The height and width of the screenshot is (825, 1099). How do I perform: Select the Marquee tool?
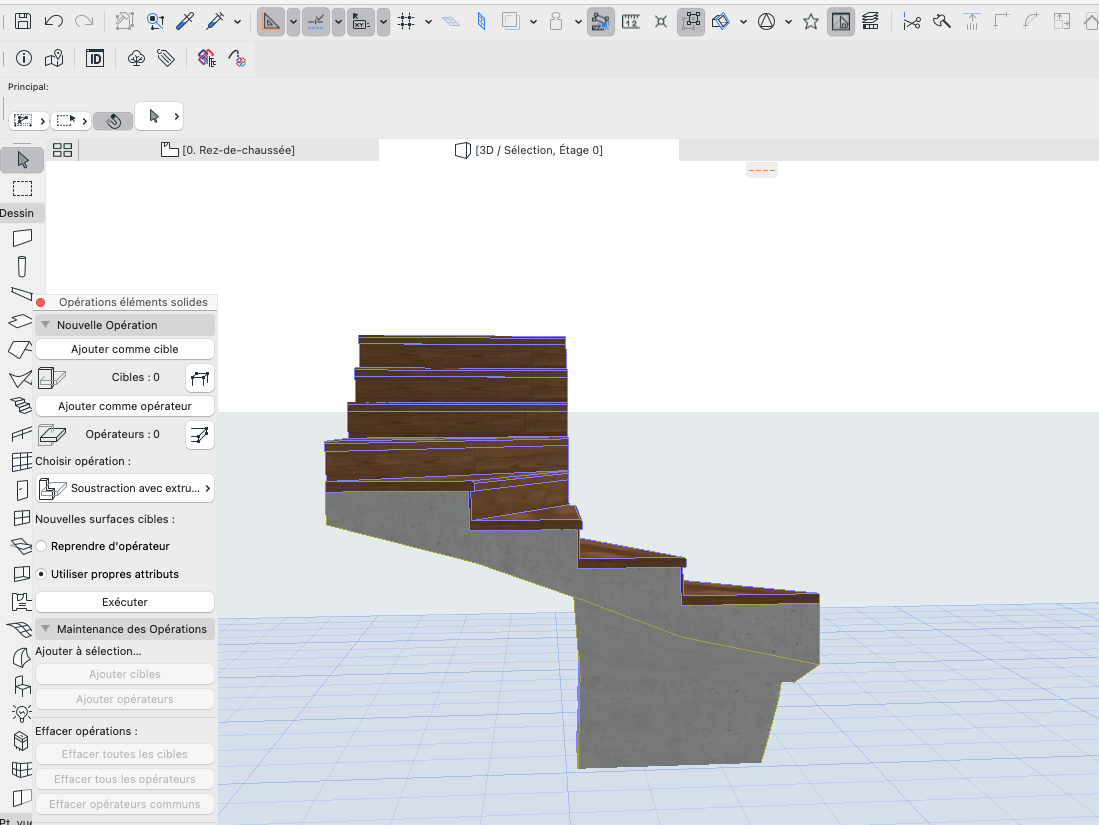click(x=22, y=189)
